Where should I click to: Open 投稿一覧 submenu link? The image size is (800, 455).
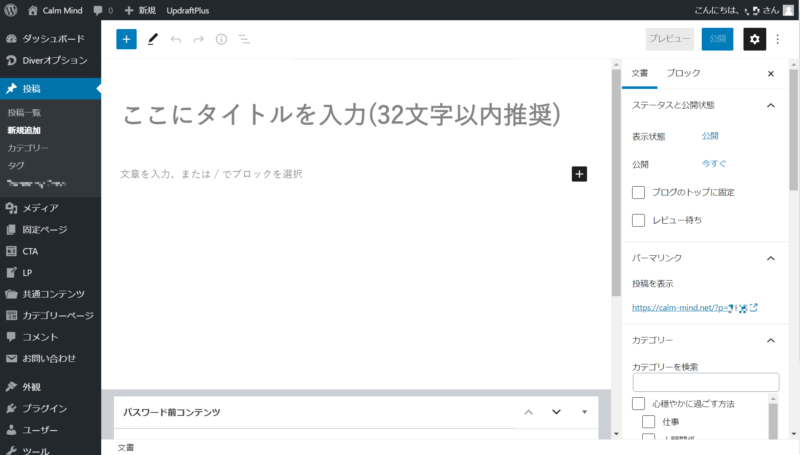24,113
